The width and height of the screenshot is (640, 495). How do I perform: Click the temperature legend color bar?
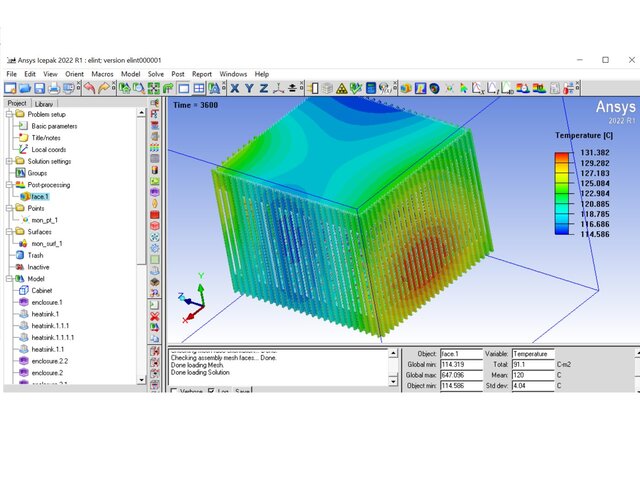click(x=562, y=193)
